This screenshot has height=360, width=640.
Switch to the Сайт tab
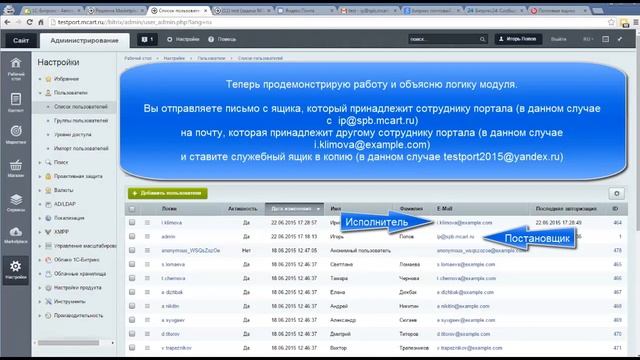pyautogui.click(x=21, y=40)
